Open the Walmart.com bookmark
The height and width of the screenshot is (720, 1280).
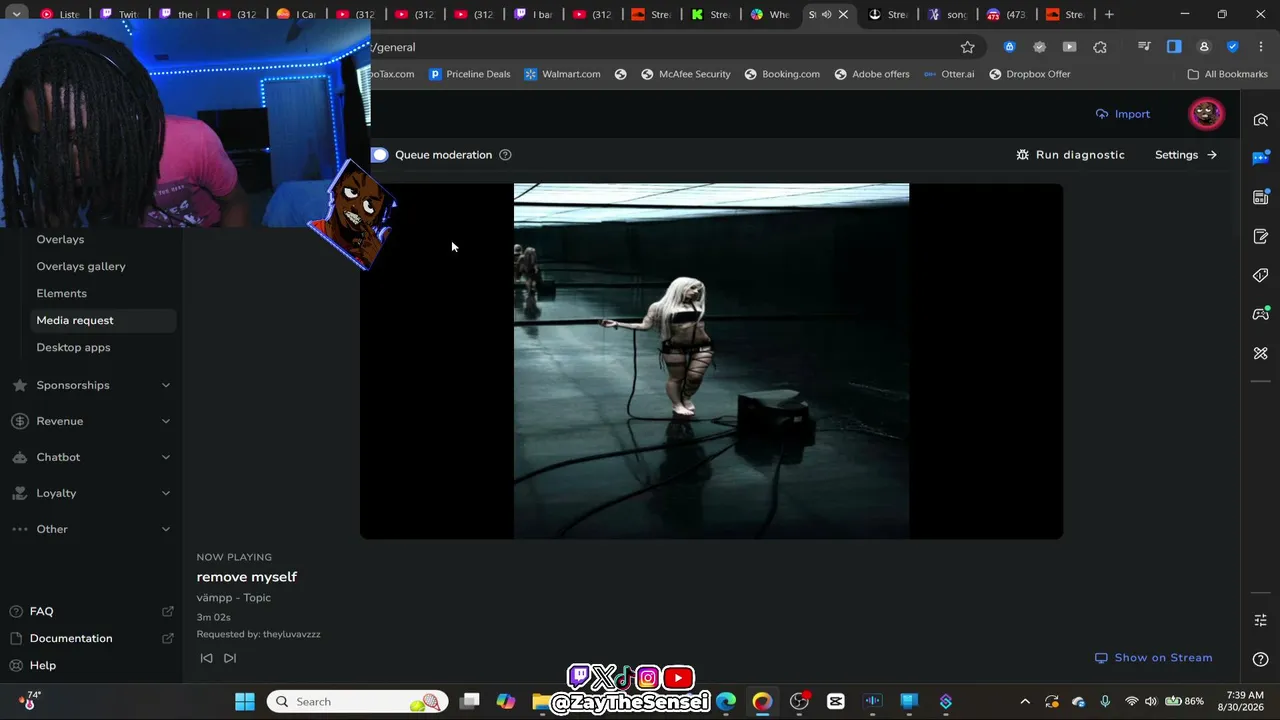click(x=562, y=74)
